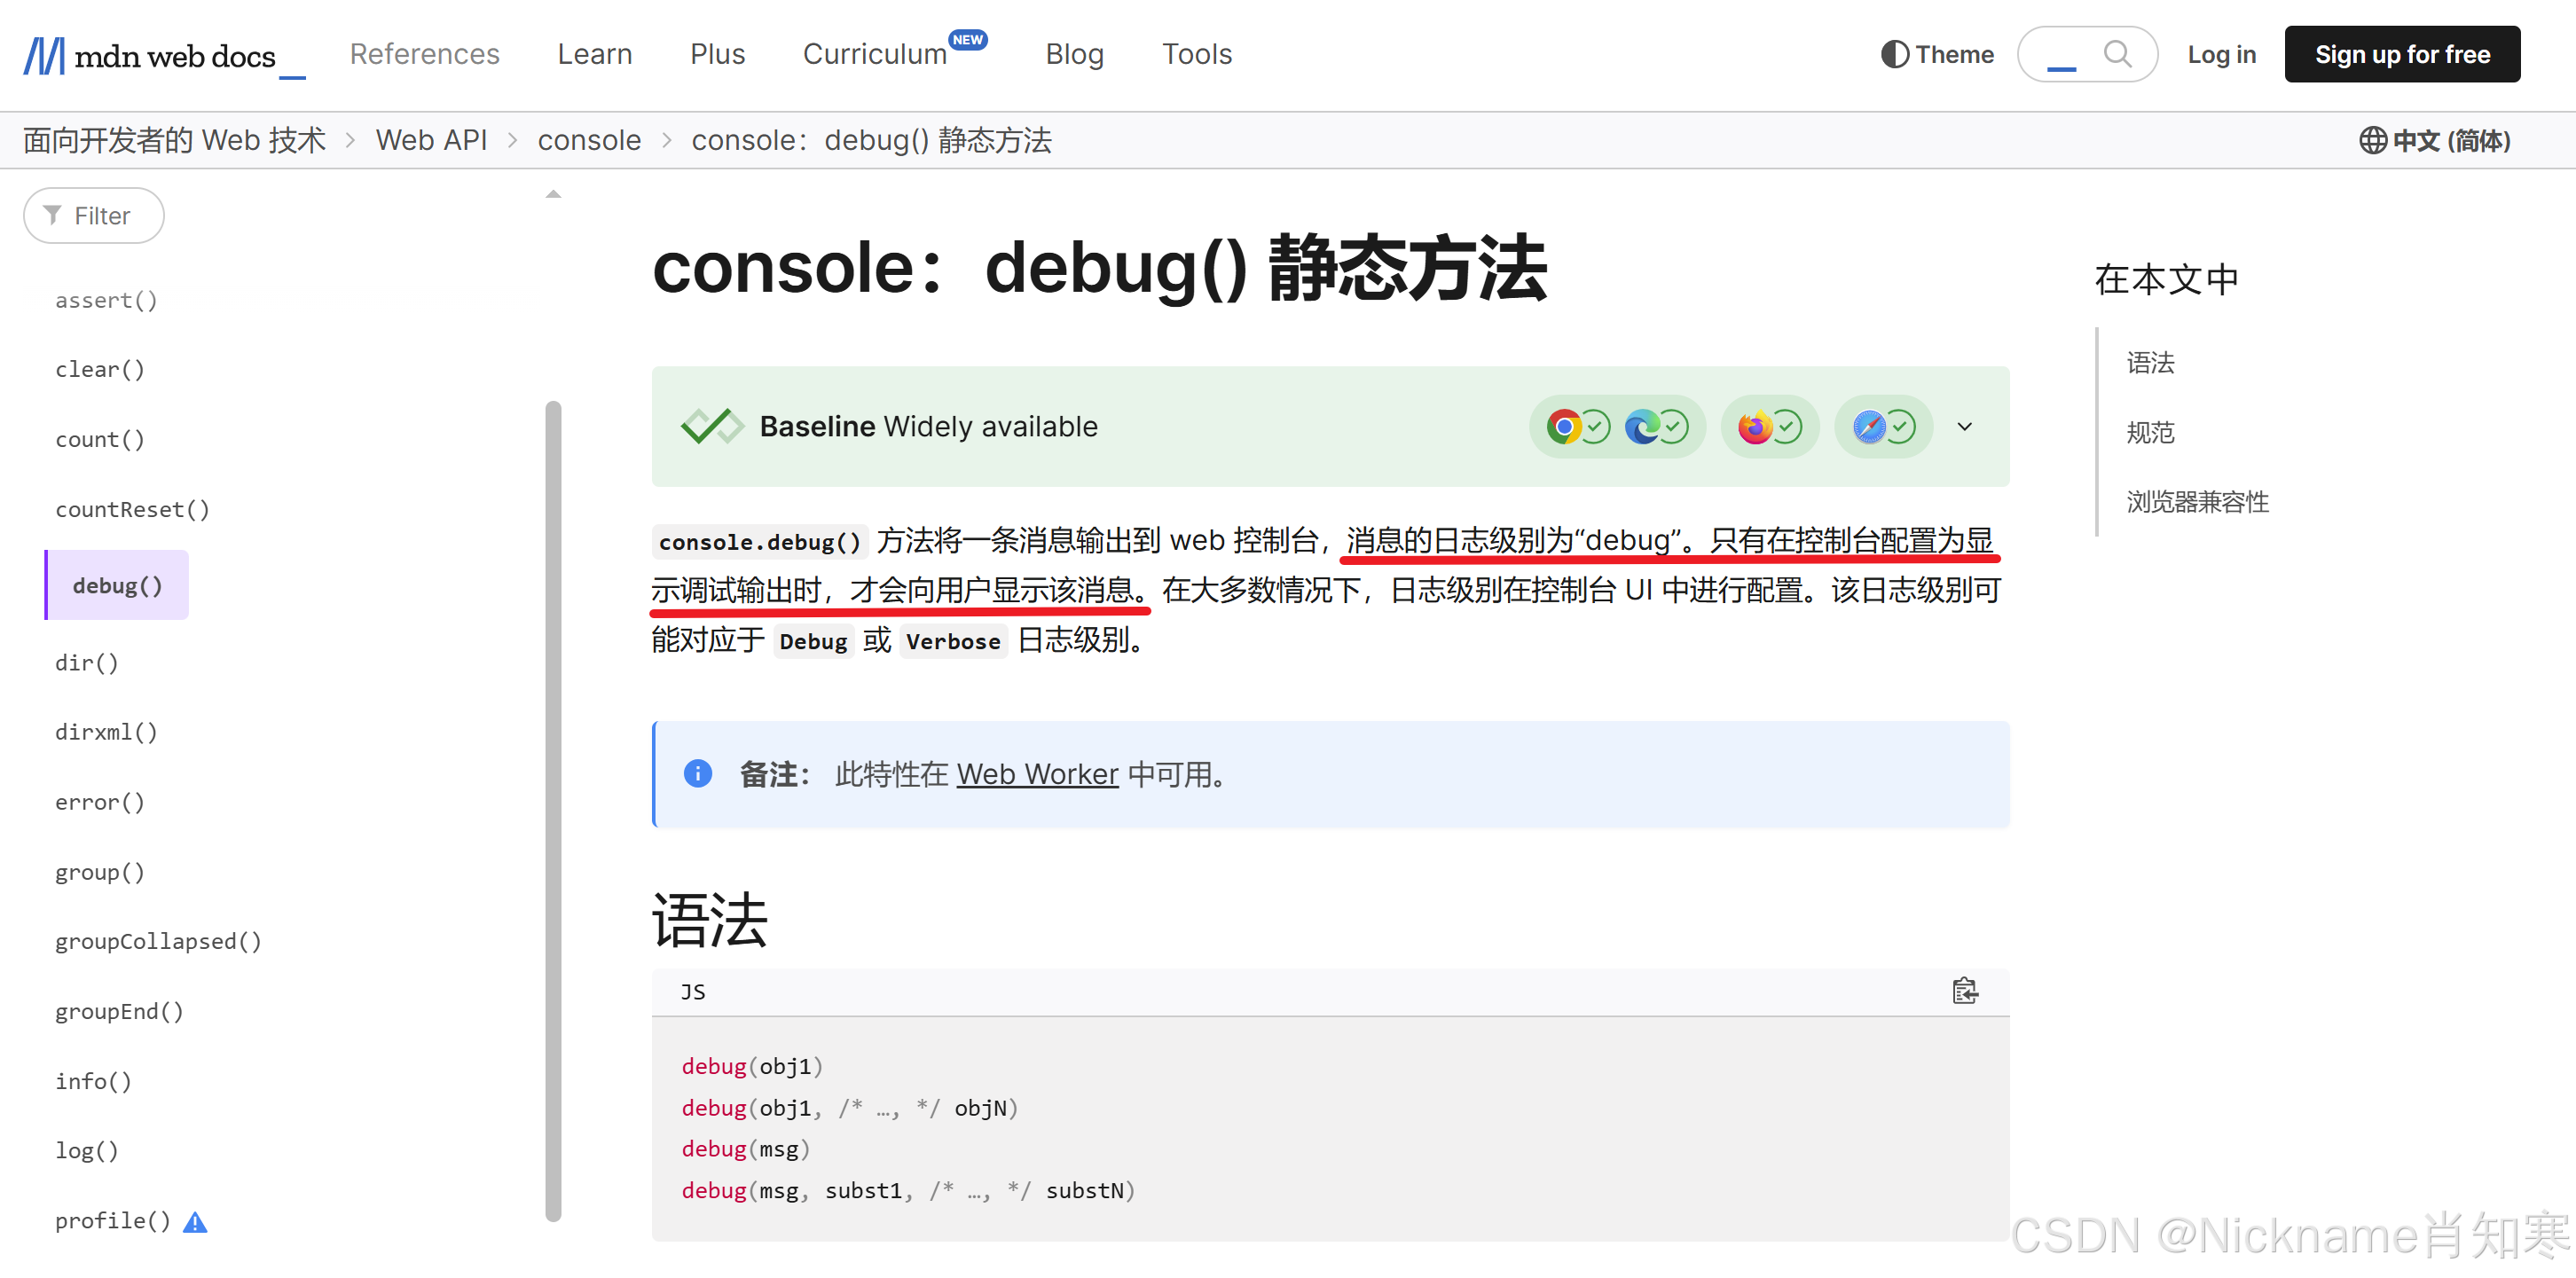Click the search magnifier icon

2116,54
